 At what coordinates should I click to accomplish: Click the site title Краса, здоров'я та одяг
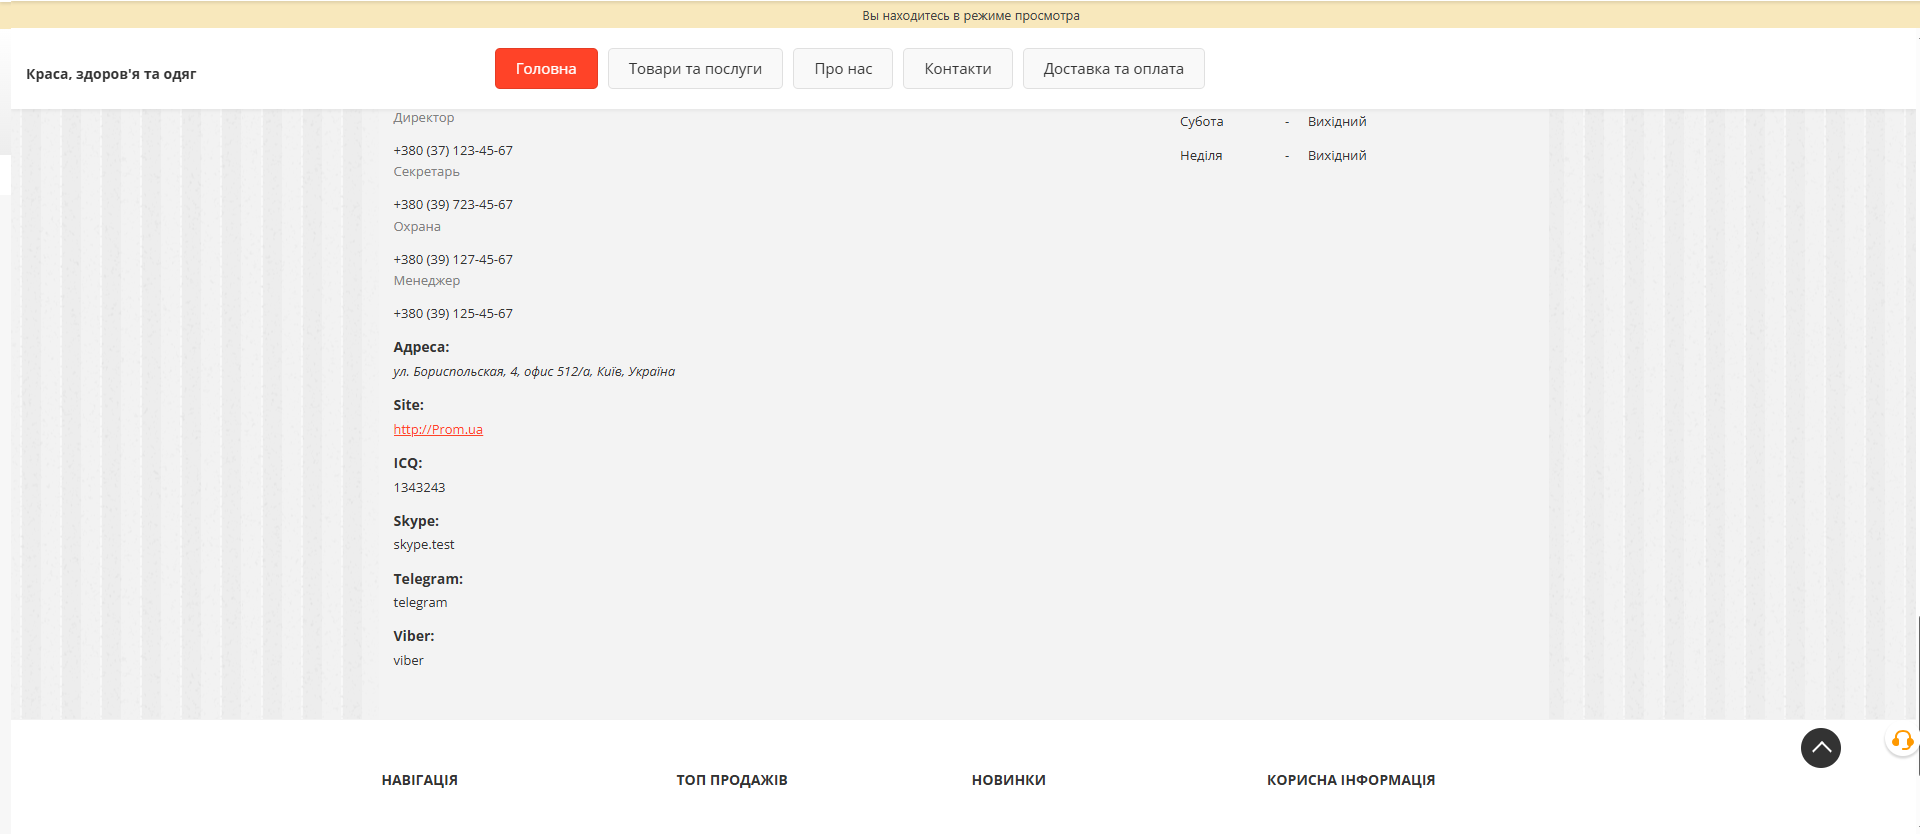[111, 74]
